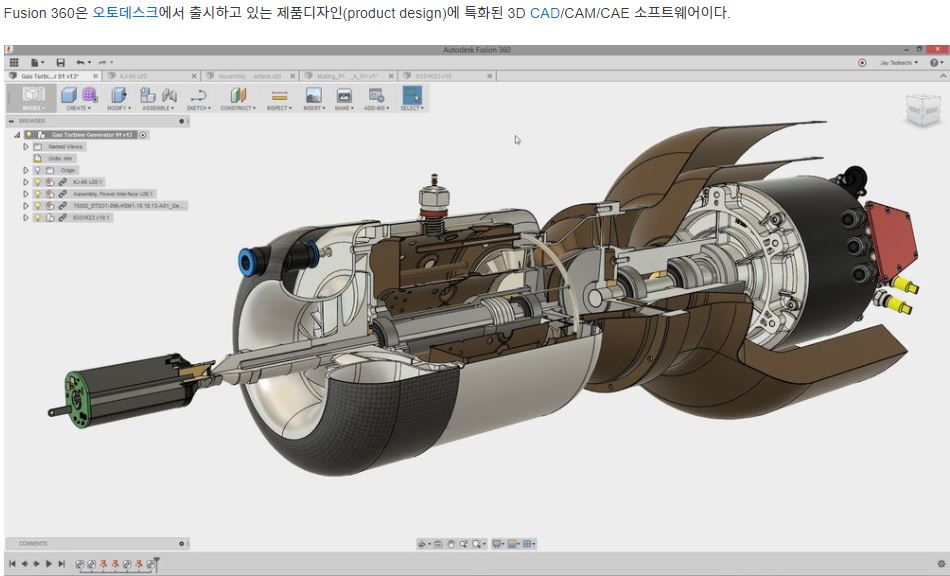Select the Sketch line tool icon
The image size is (950, 576).
tap(198, 94)
